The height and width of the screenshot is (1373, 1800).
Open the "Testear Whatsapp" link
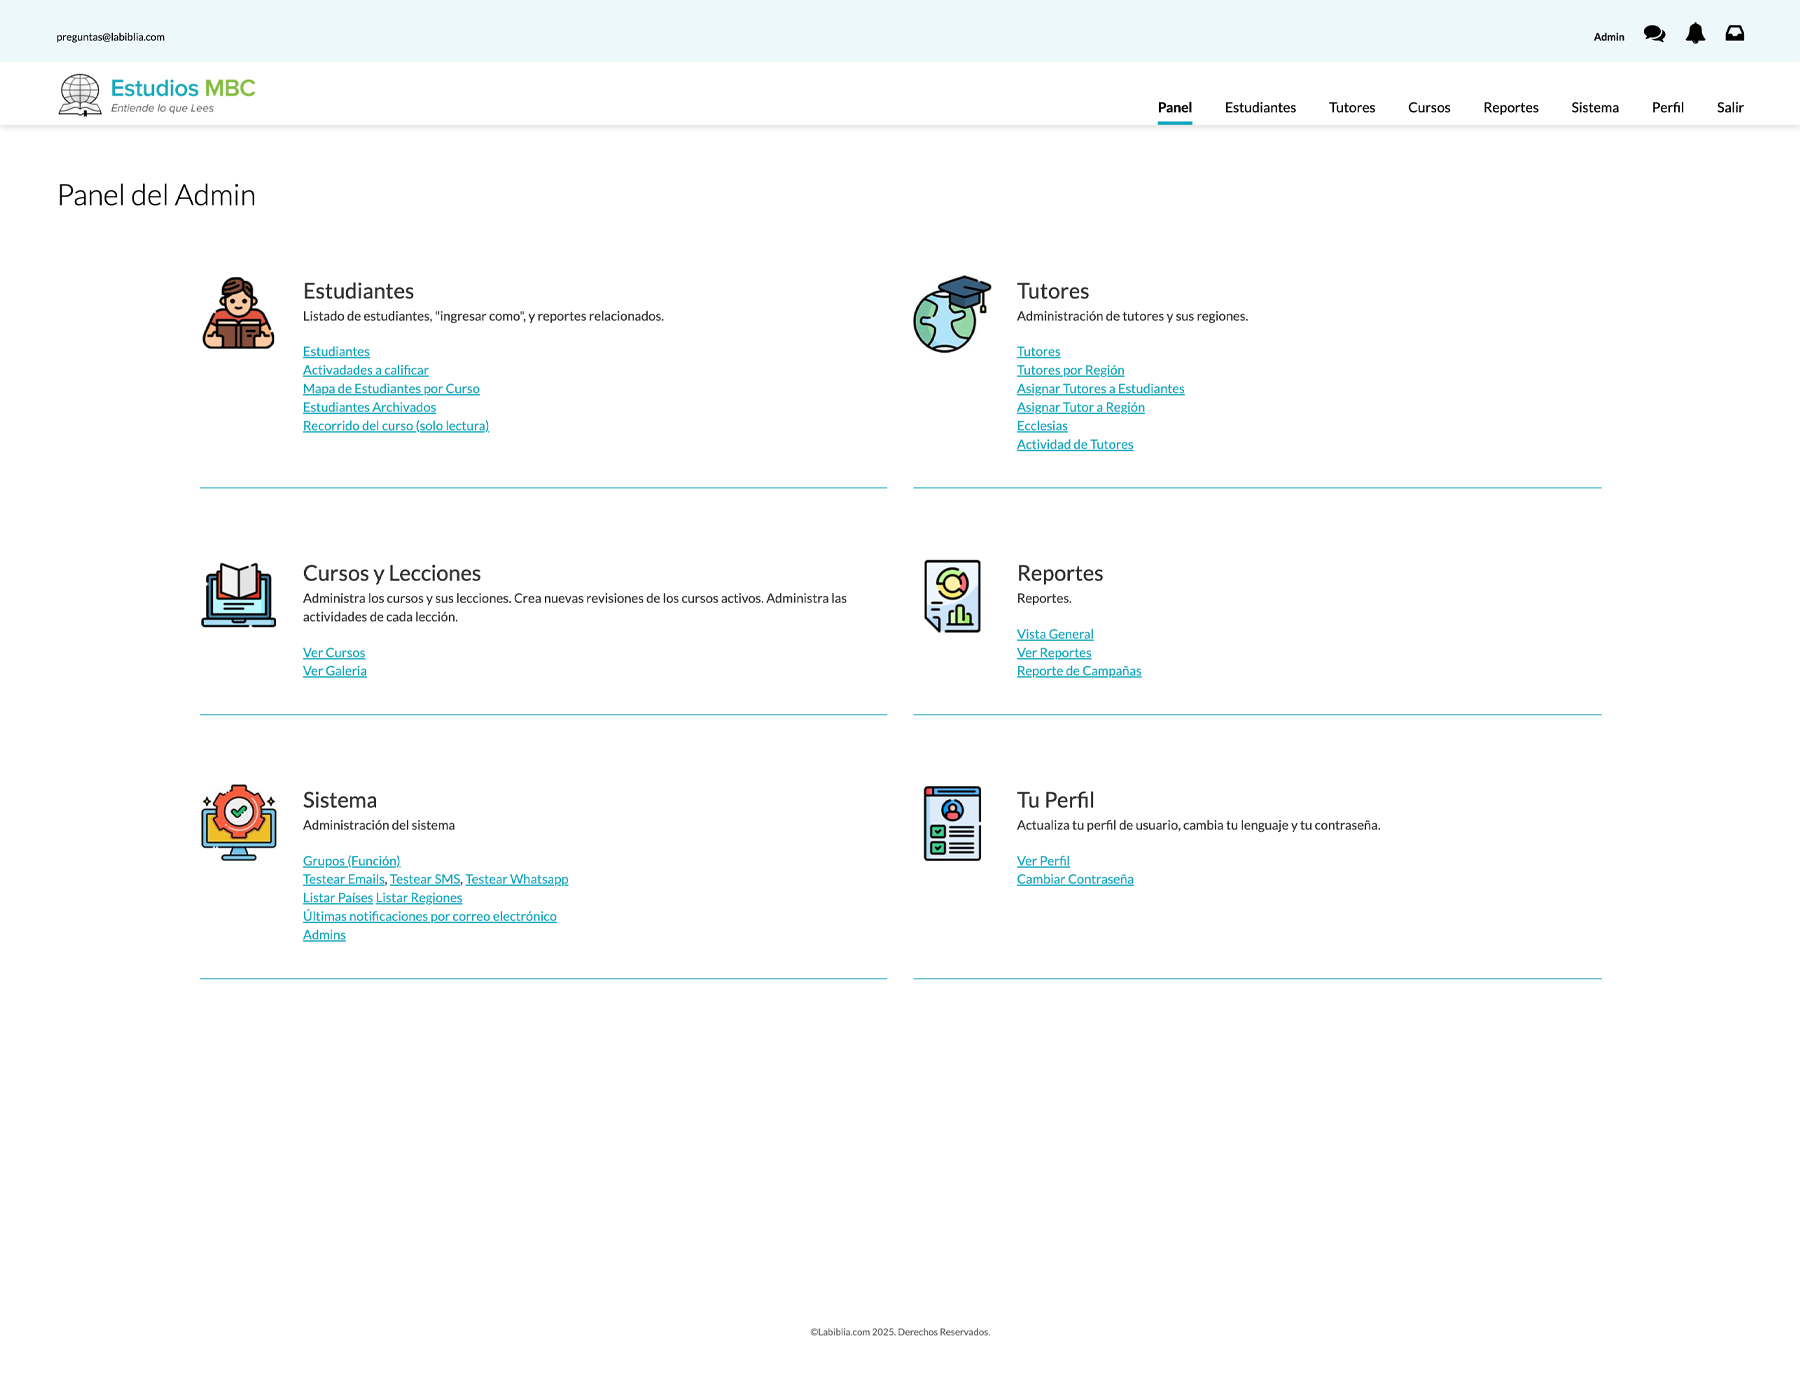coord(516,878)
